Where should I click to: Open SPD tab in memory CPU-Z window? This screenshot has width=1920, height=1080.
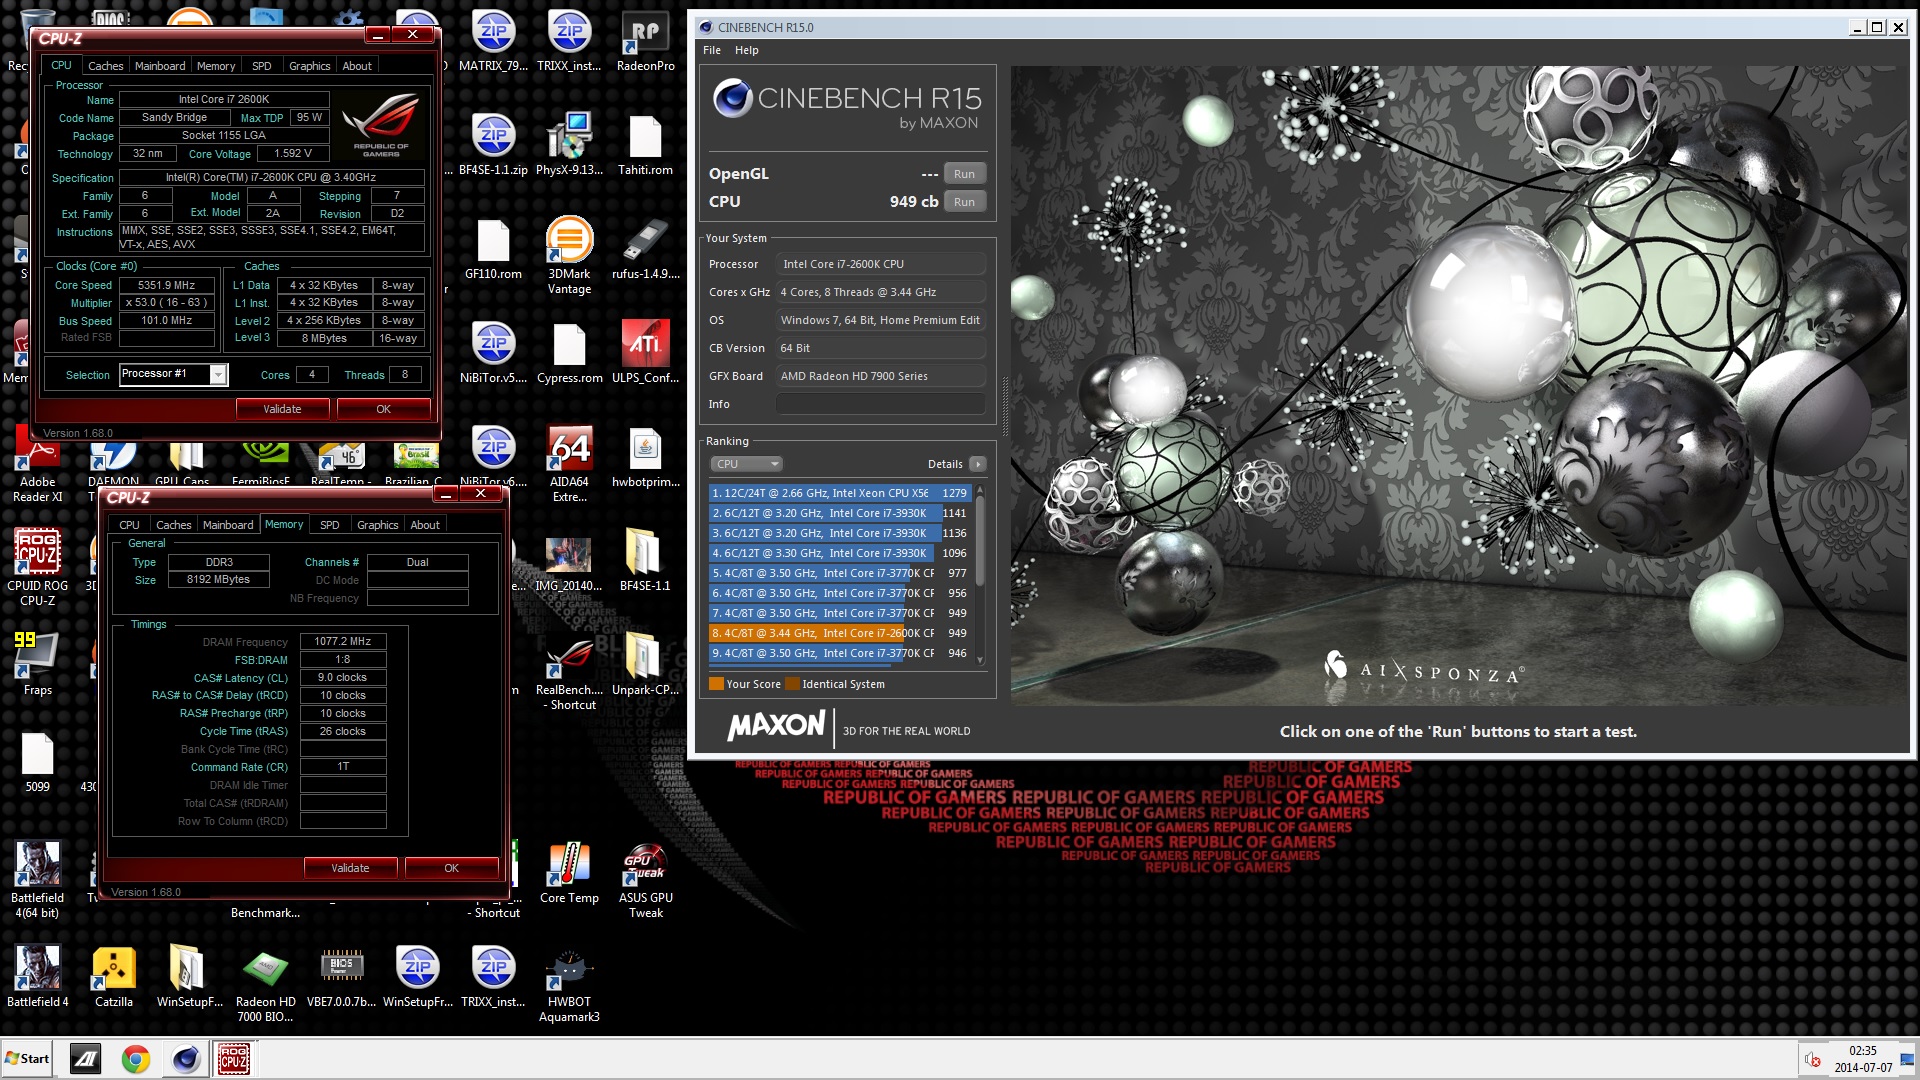coord(330,525)
